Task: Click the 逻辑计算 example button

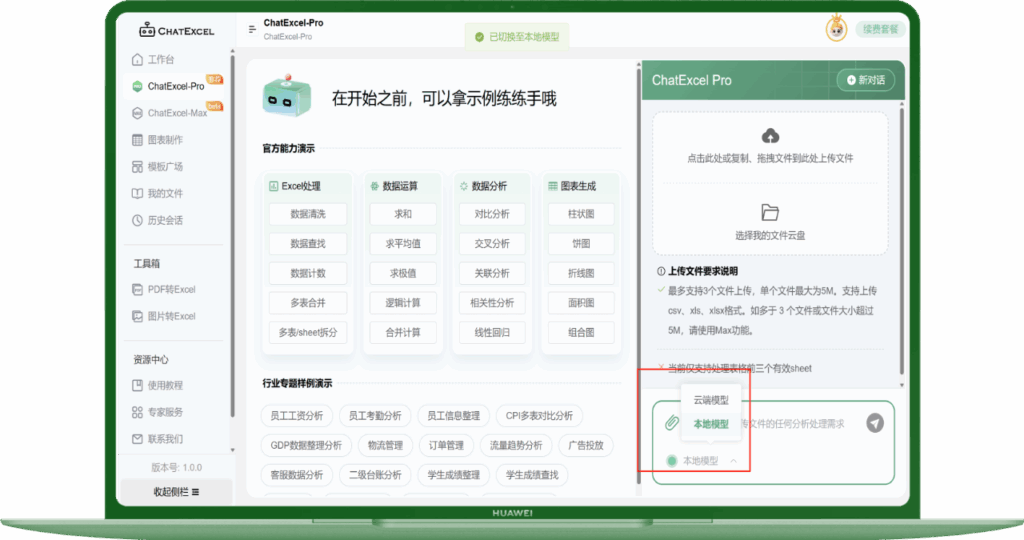Action: (x=403, y=303)
